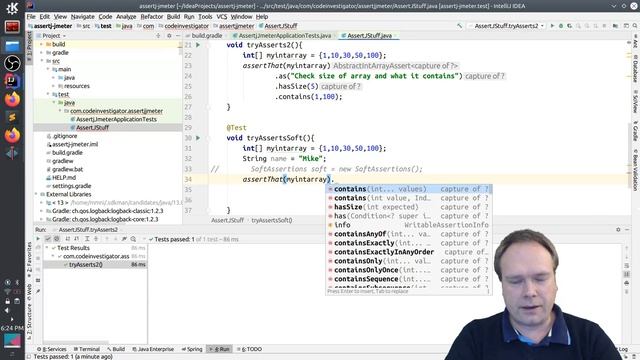640x360 pixels.
Task: Open the file manager icon in dock
Action: [12, 45]
